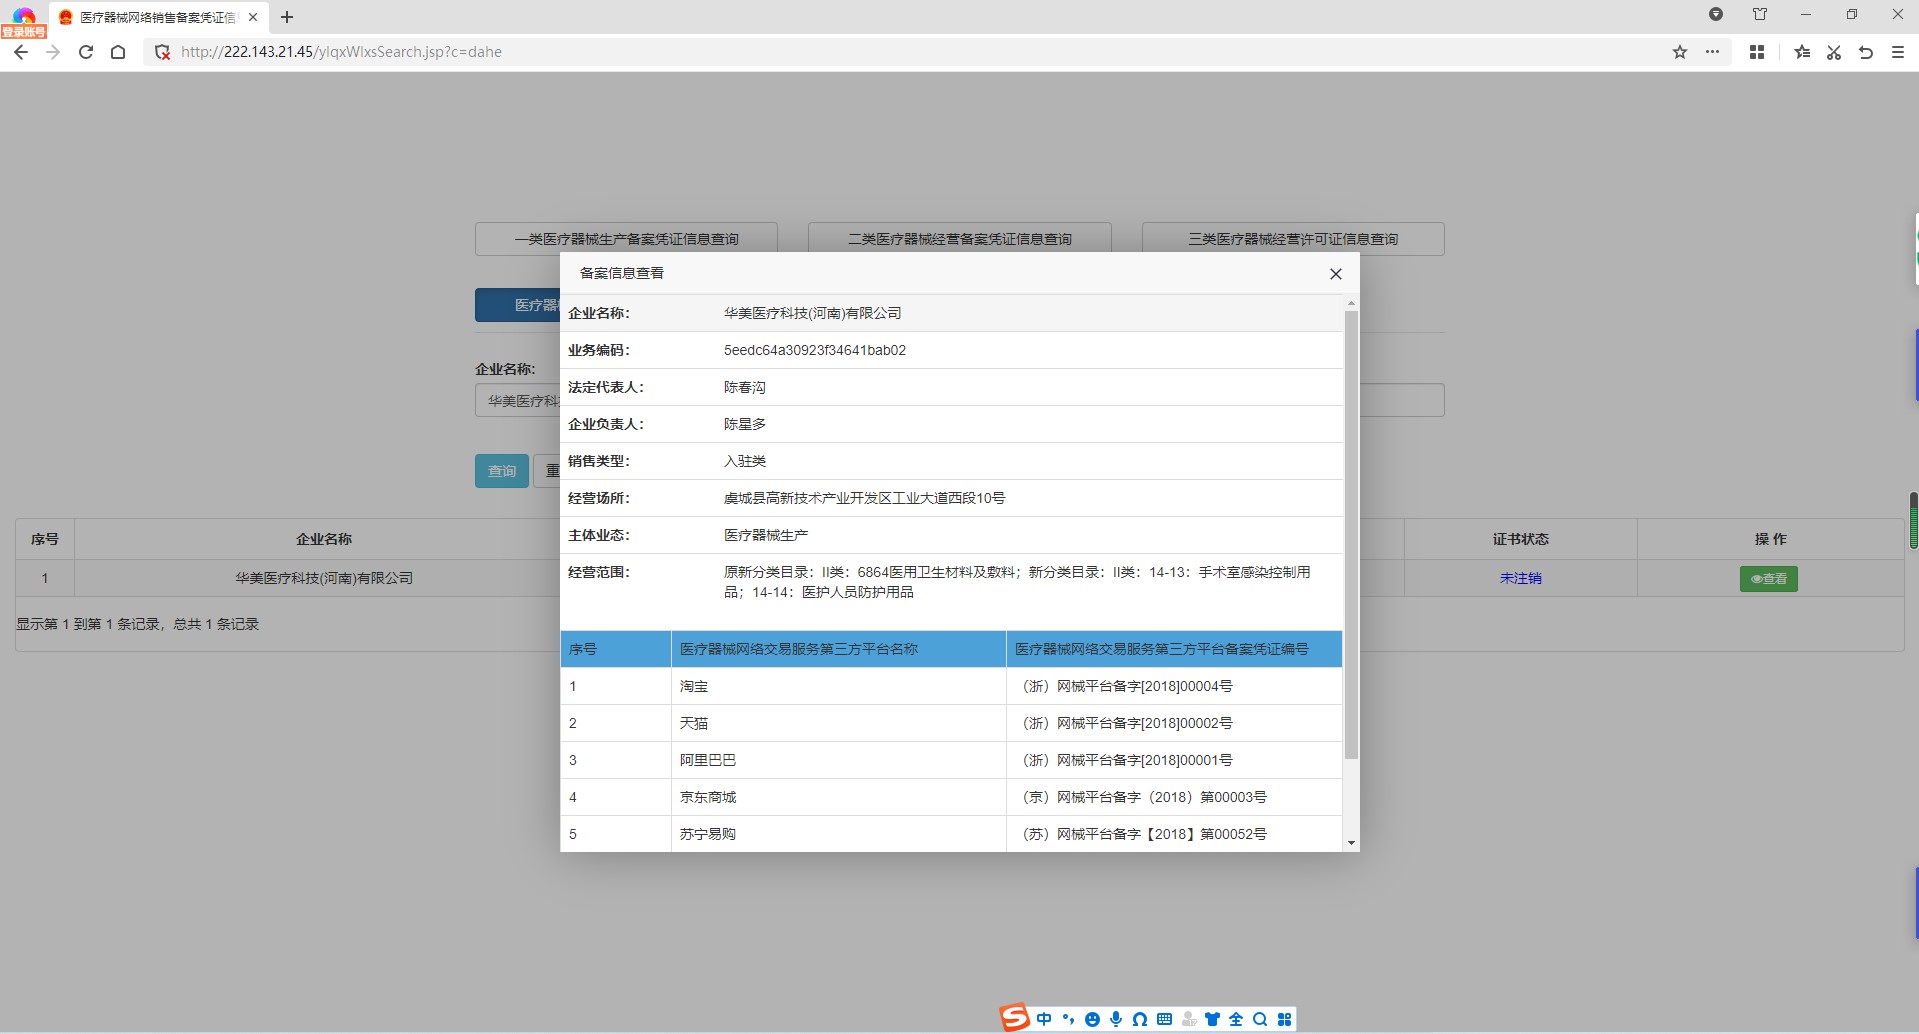Viewport: 1919px width, 1034px height.
Task: Click the browser address bar URL
Action: (341, 52)
